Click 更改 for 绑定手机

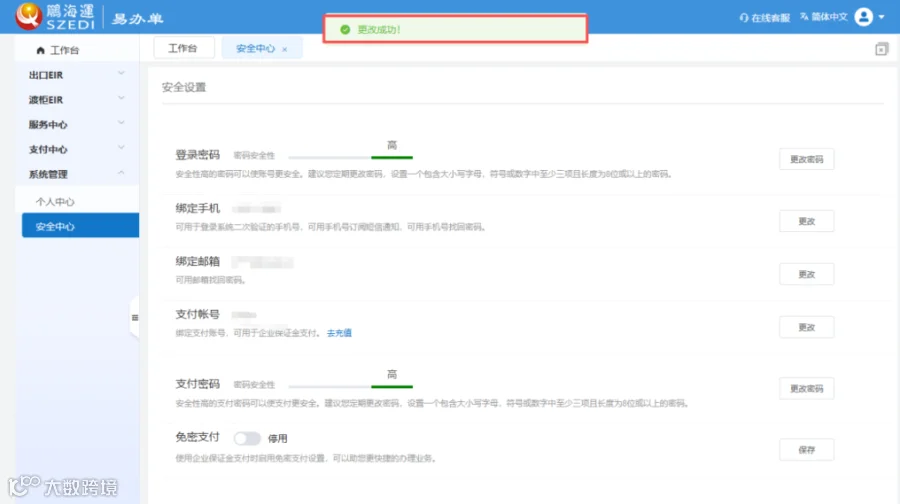[x=806, y=221]
